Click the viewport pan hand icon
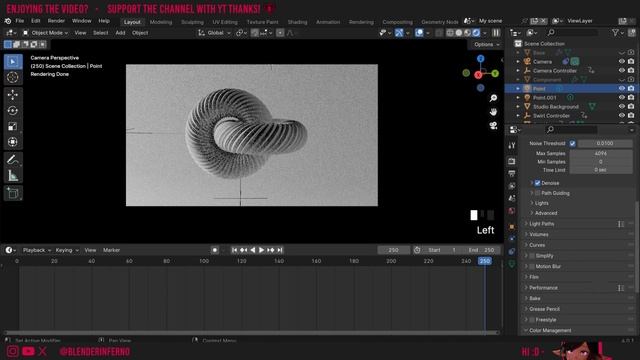This screenshot has height=360, width=640. pyautogui.click(x=493, y=112)
